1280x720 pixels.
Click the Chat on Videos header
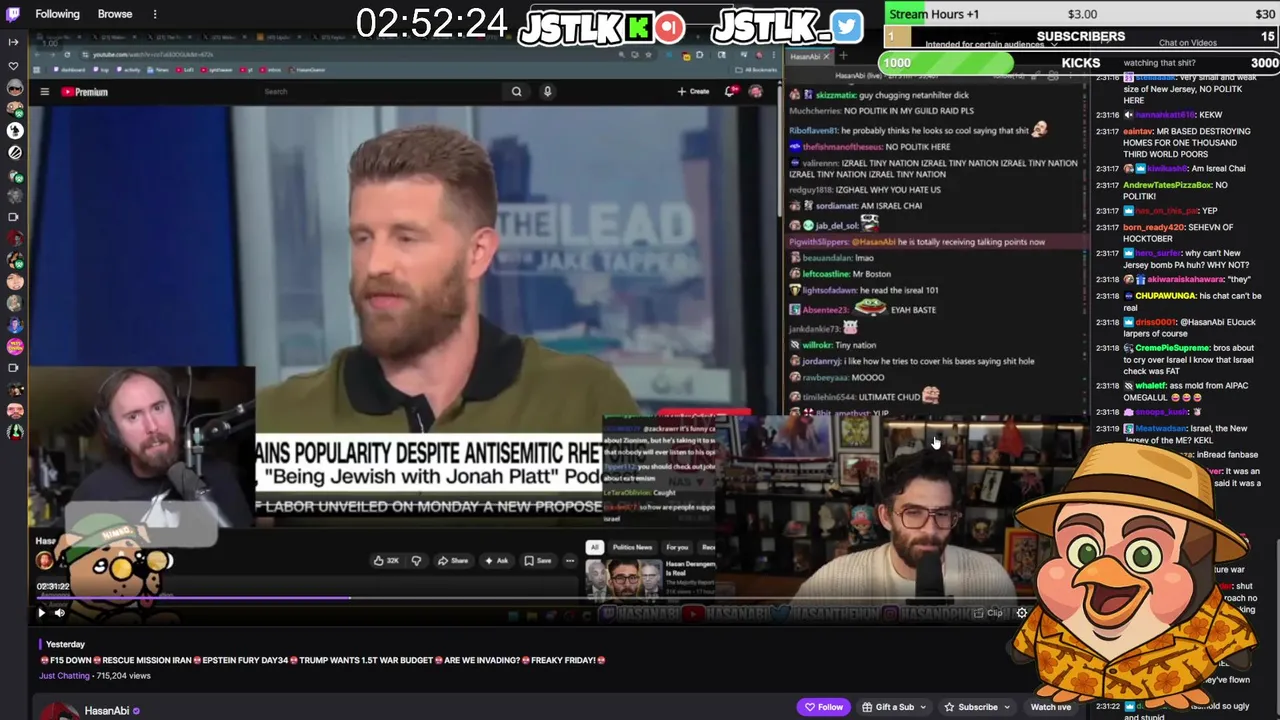click(1188, 43)
